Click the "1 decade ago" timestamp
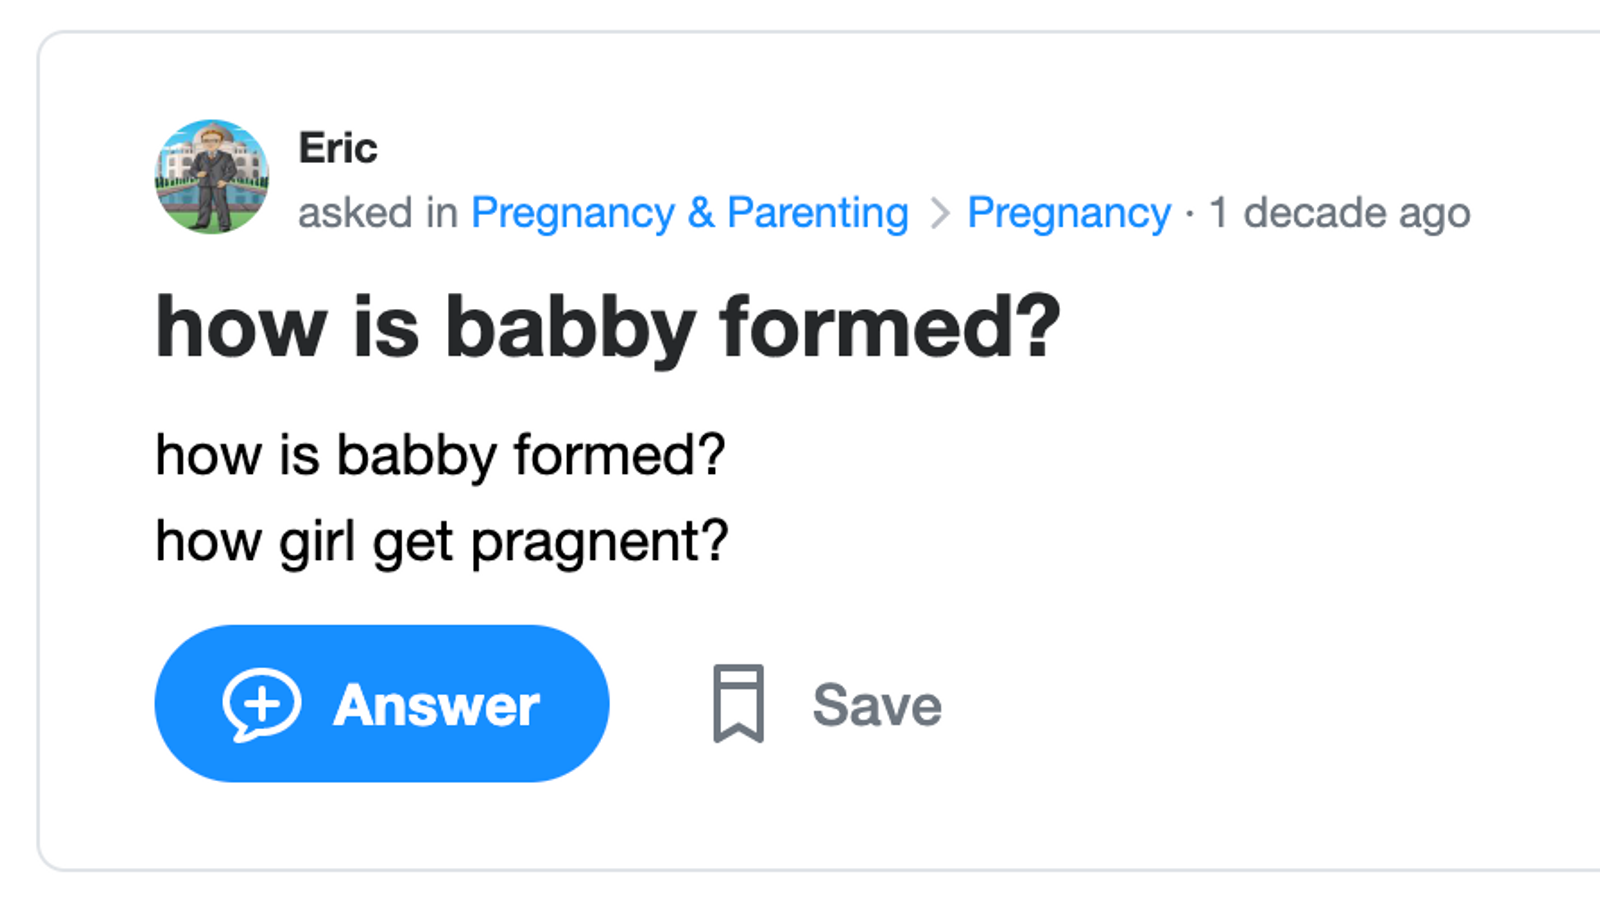This screenshot has height=900, width=1600. tap(1339, 213)
